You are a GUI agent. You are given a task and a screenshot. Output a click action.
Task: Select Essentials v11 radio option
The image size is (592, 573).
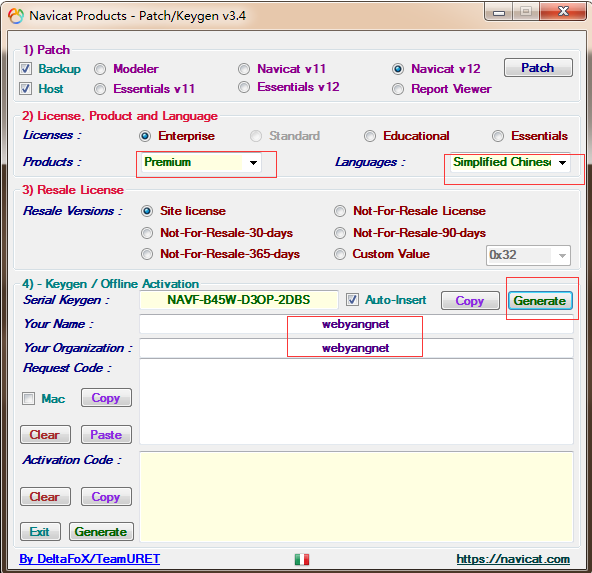[100, 89]
